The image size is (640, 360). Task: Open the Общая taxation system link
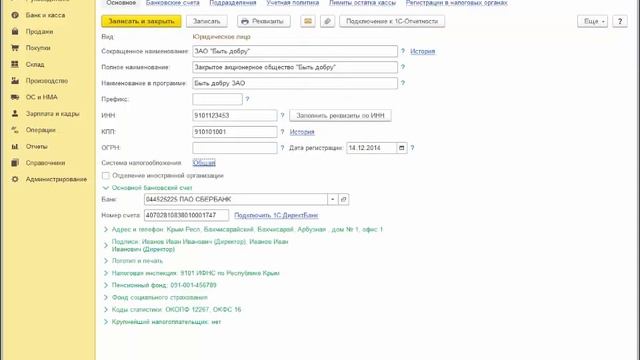[x=204, y=163]
